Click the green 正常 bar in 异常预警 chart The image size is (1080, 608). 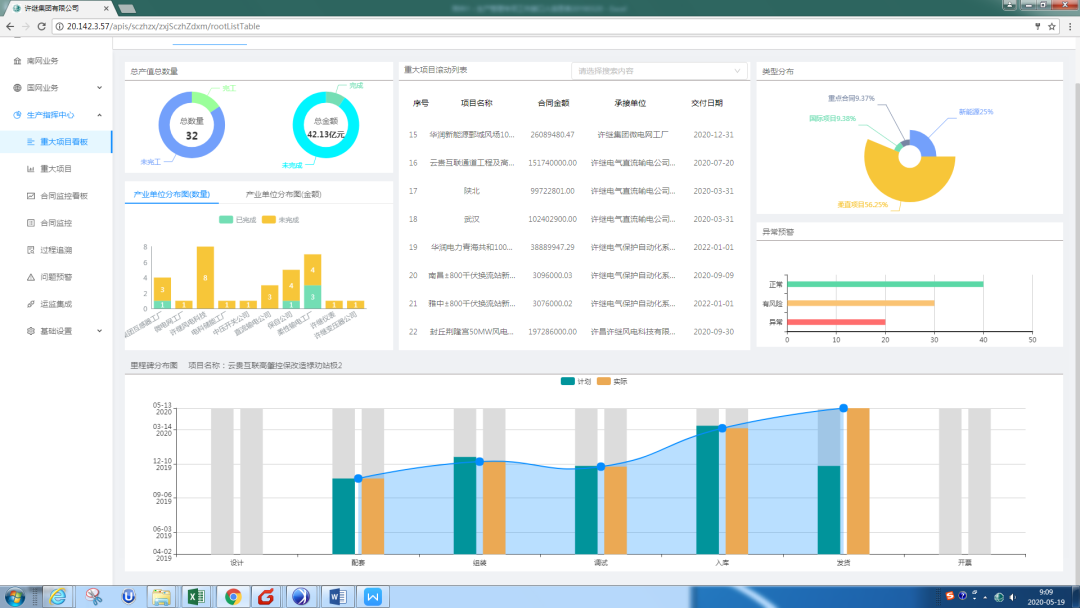click(x=884, y=284)
